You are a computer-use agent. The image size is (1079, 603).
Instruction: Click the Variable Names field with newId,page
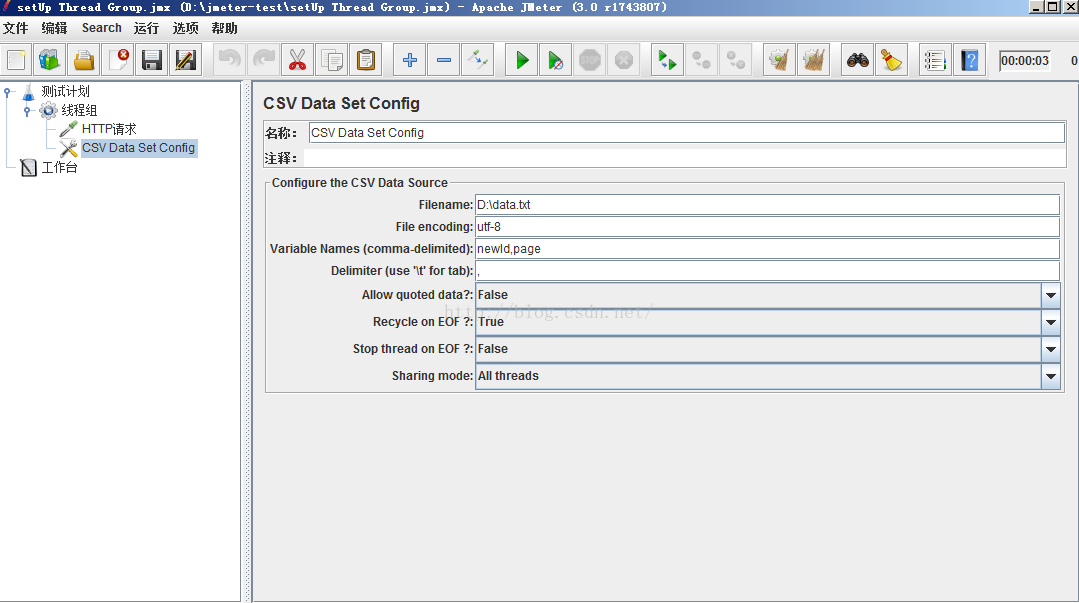(x=767, y=248)
